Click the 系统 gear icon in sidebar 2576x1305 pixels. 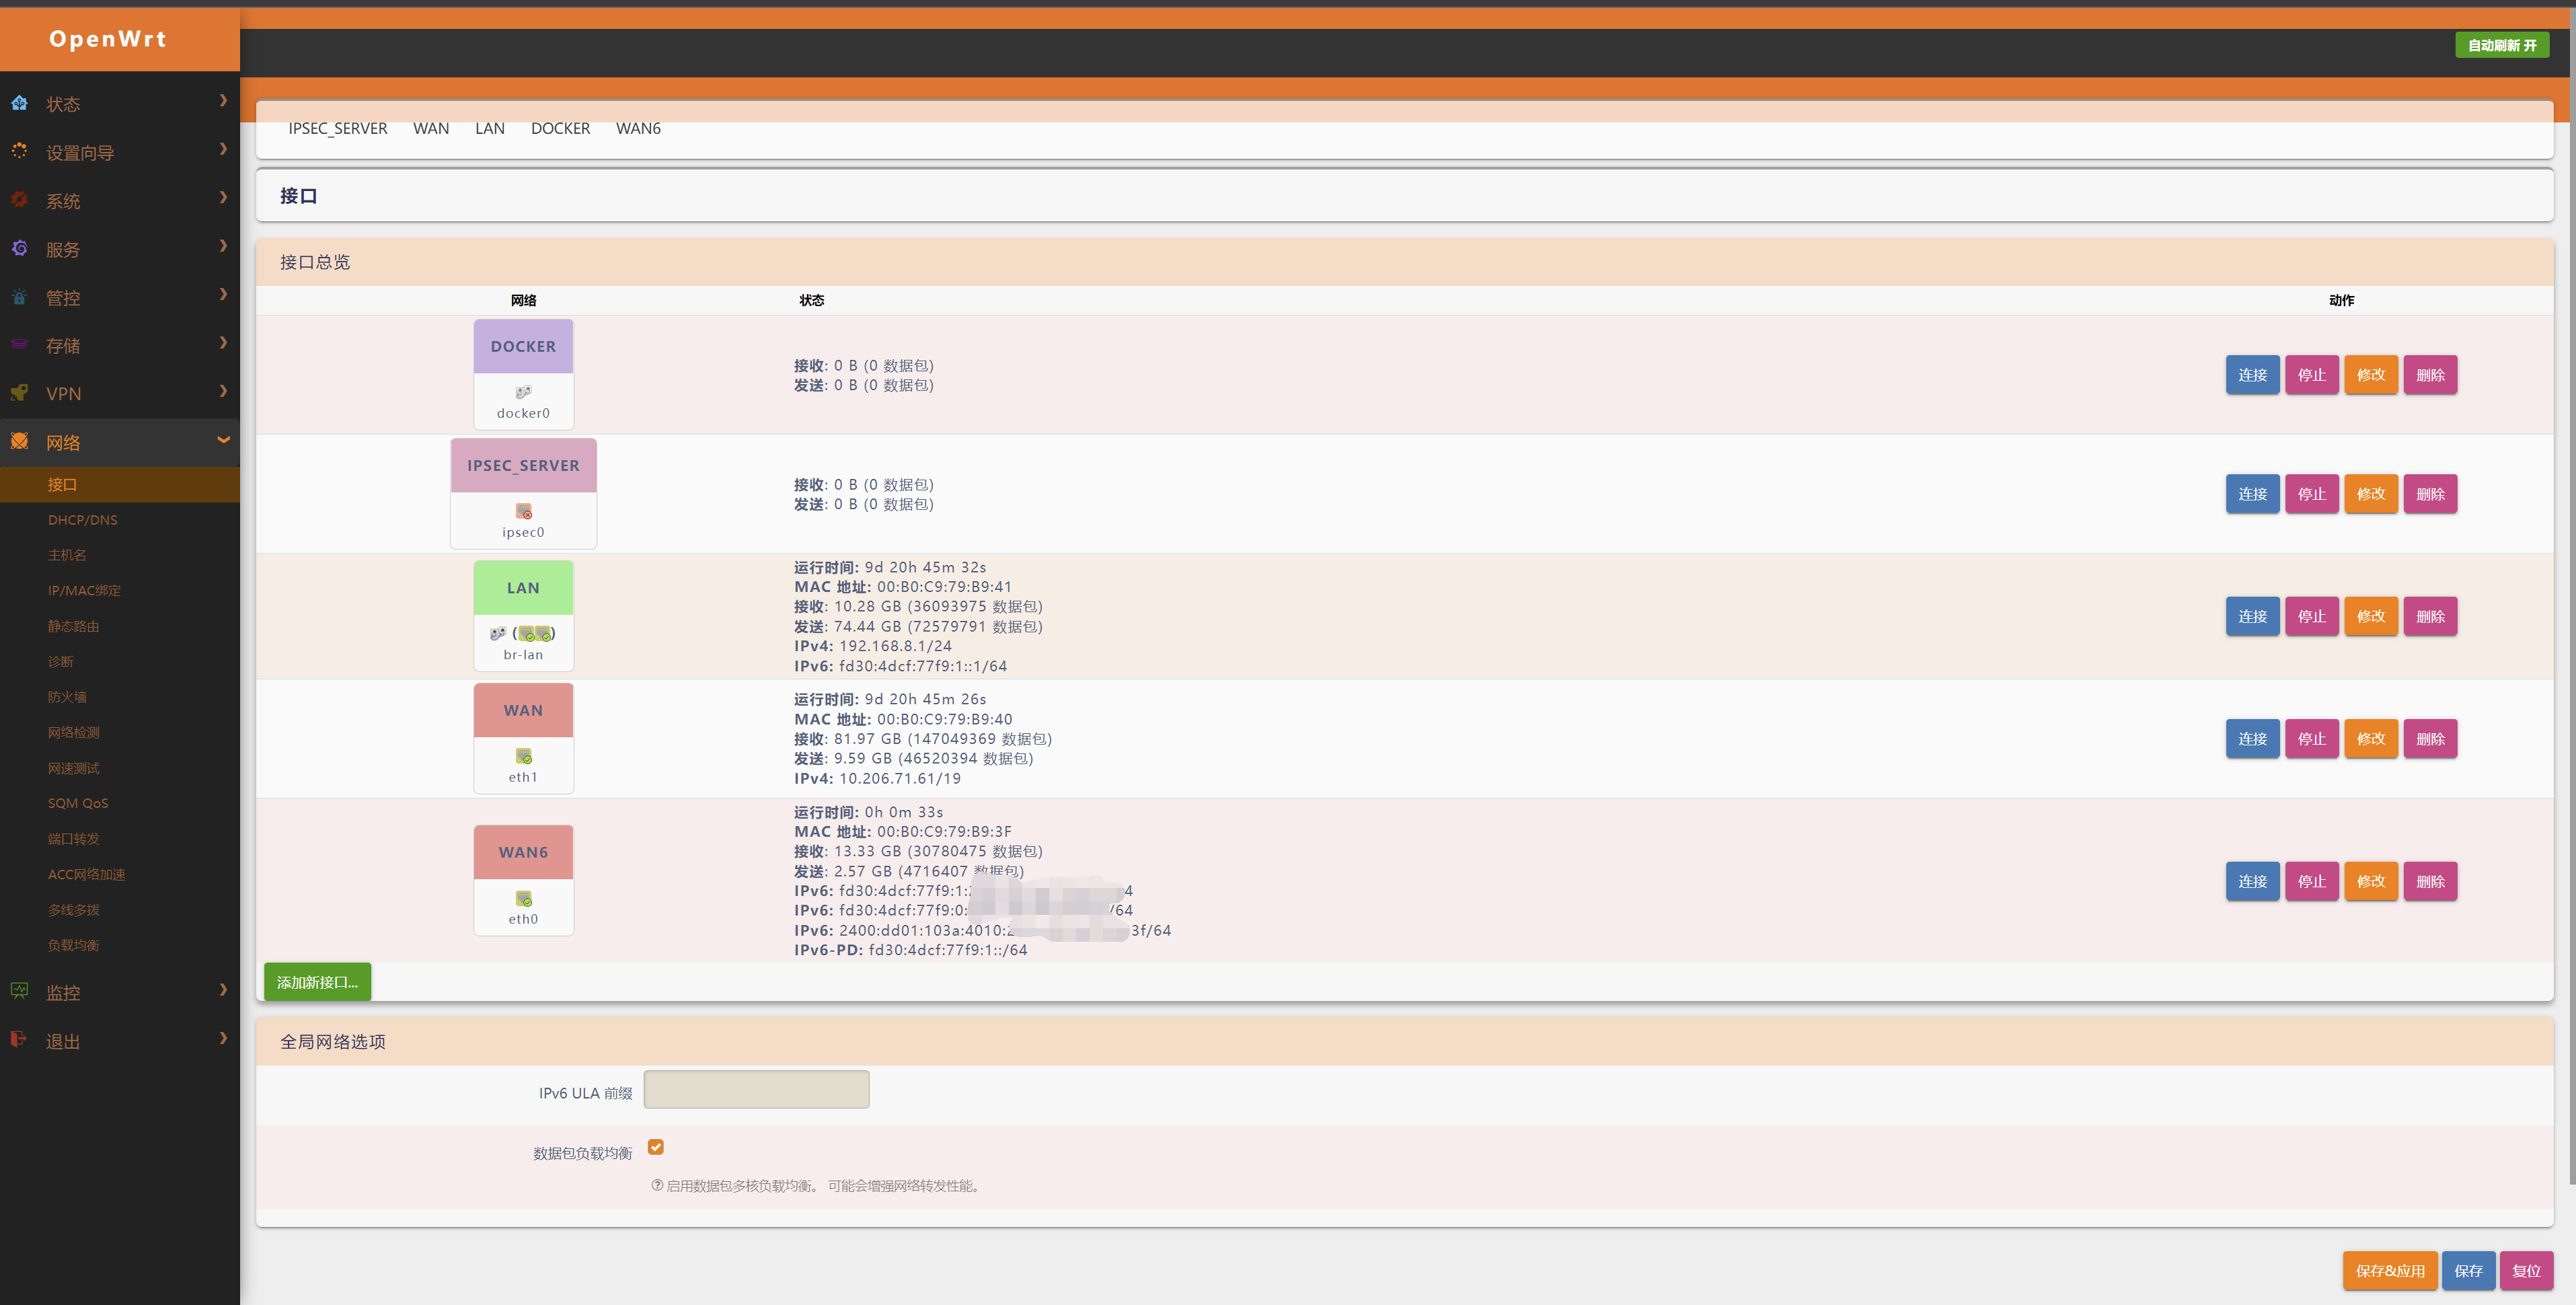point(19,200)
